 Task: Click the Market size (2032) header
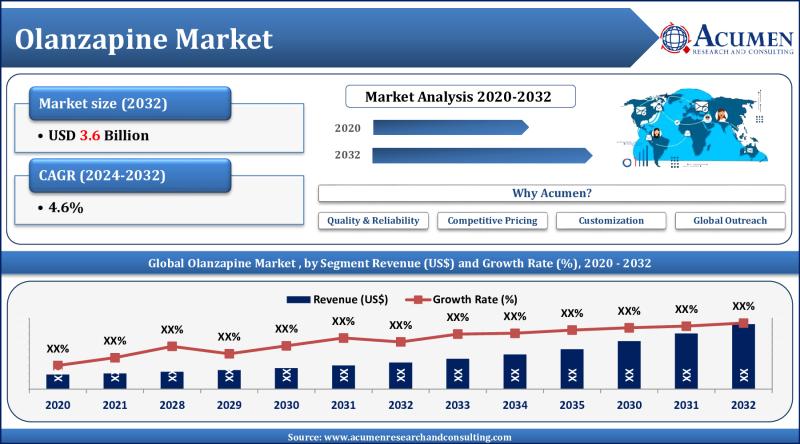(130, 104)
